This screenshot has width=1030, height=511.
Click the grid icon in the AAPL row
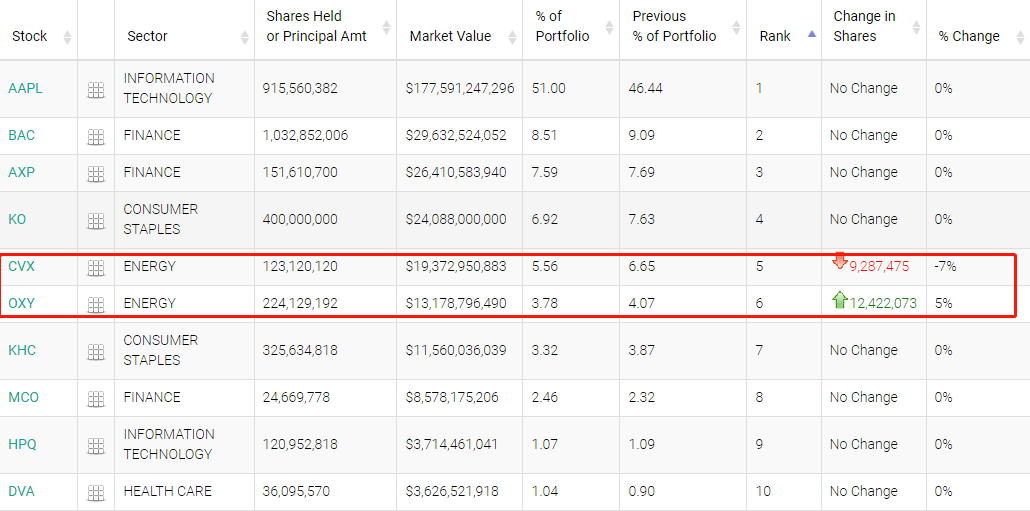pos(96,90)
